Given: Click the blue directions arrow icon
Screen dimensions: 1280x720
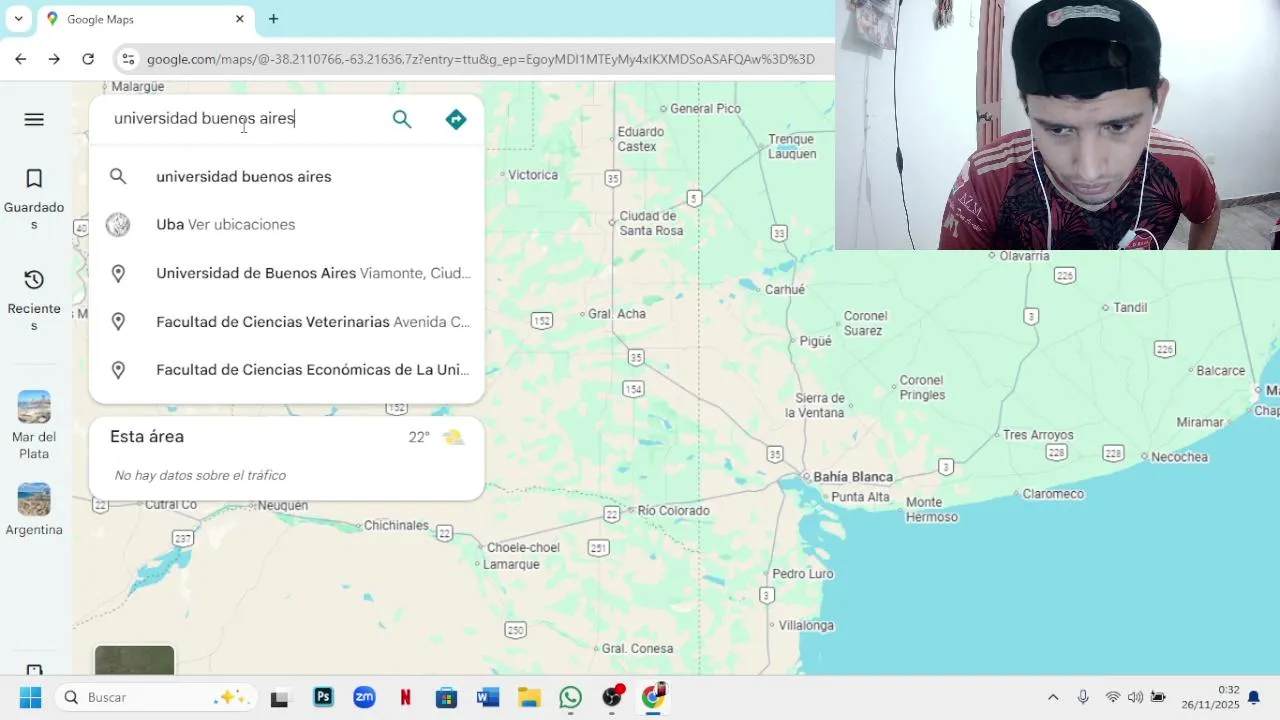Looking at the screenshot, I should pyautogui.click(x=456, y=119).
